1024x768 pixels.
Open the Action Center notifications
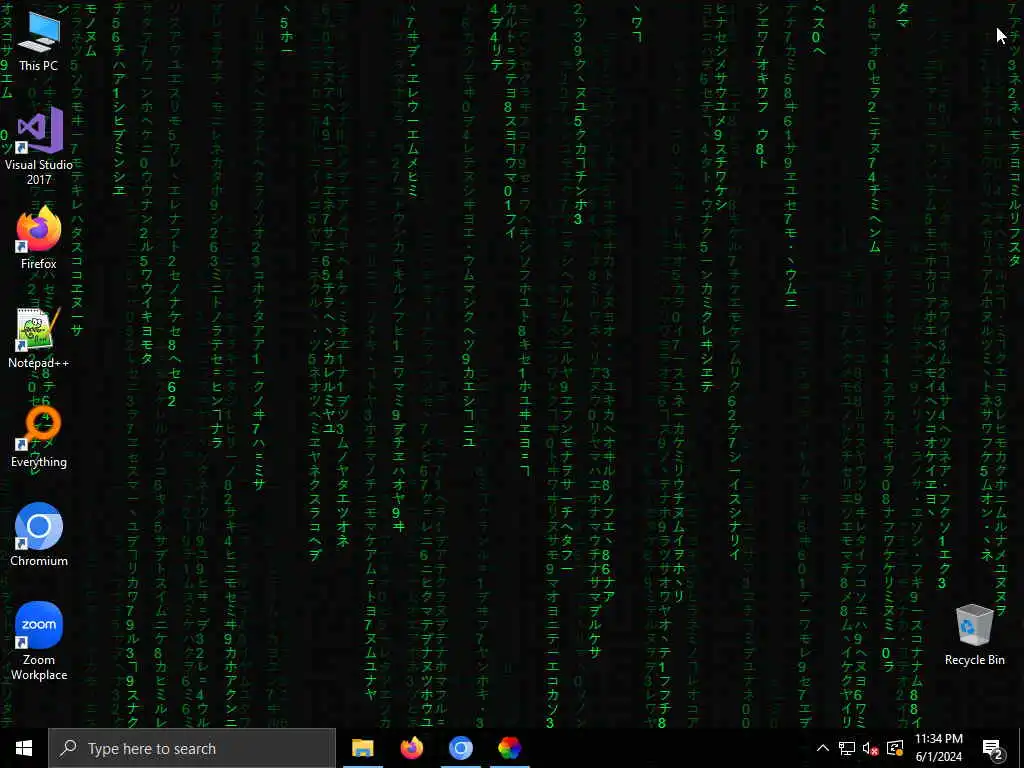coord(993,748)
